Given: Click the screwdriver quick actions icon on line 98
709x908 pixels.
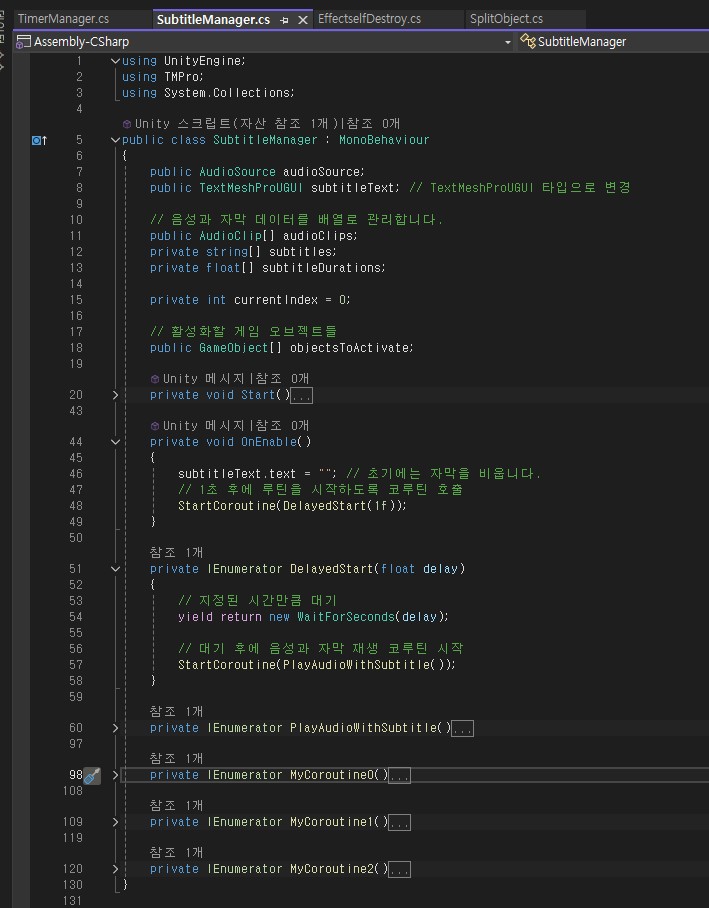Looking at the screenshot, I should tap(92, 775).
